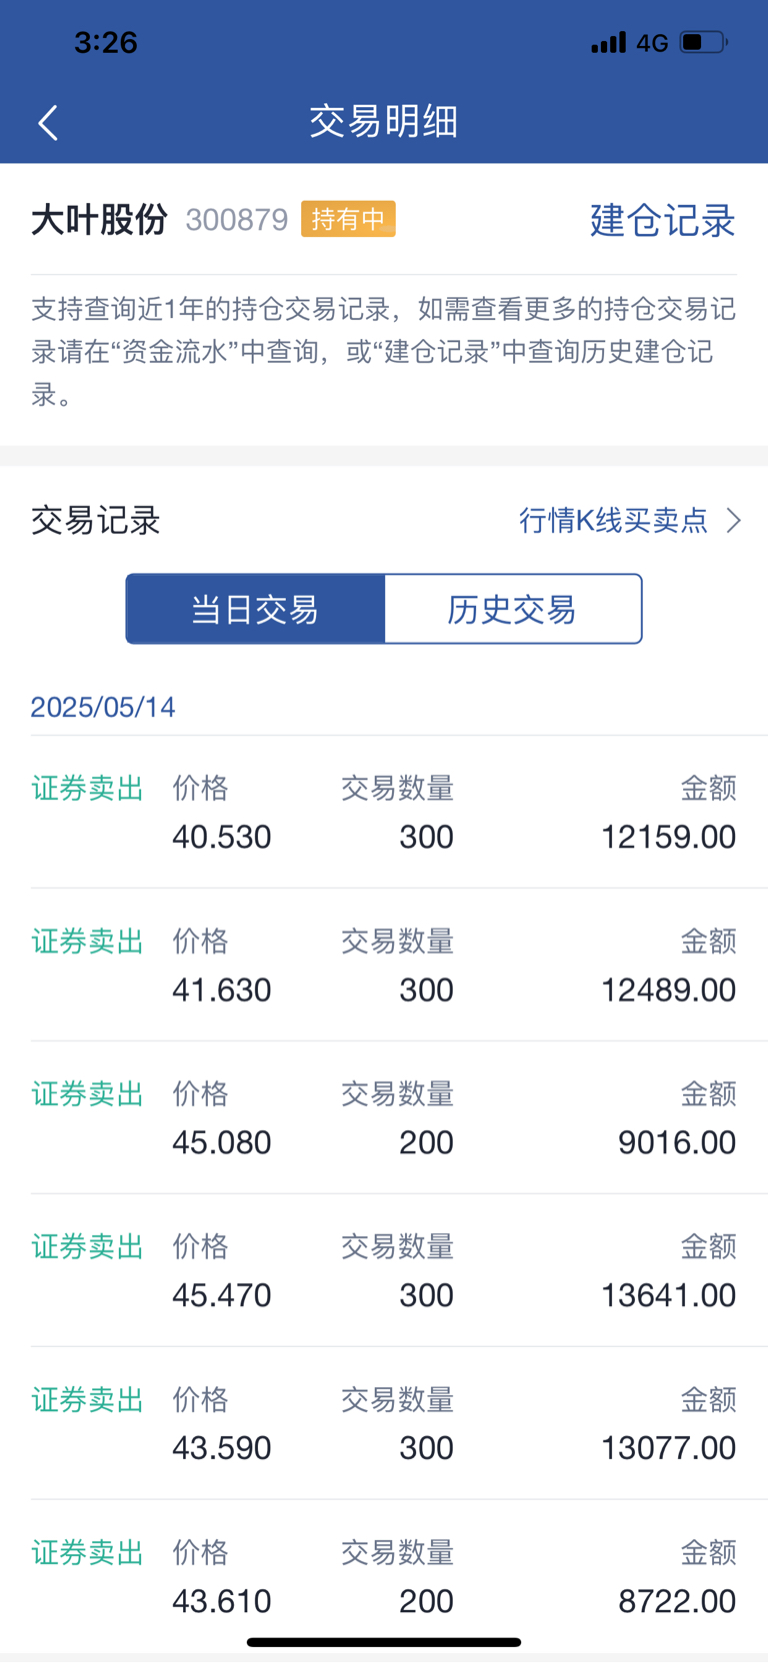Viewport: 768px width, 1663px height.
Task: Select the trade priced at 43.590
Action: coord(384,1424)
